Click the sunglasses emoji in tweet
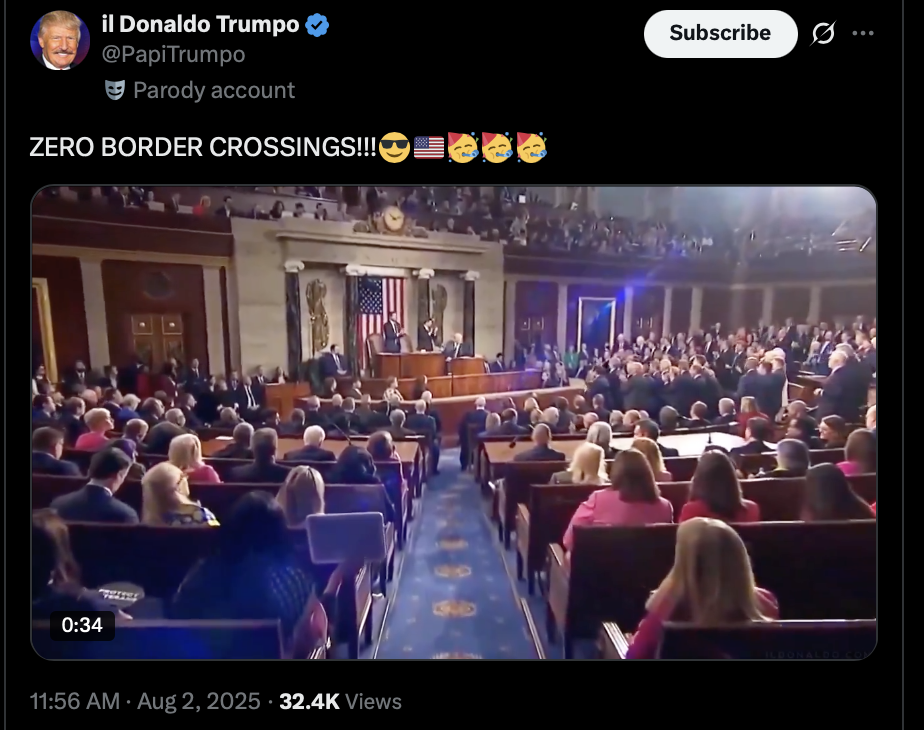 coord(394,147)
